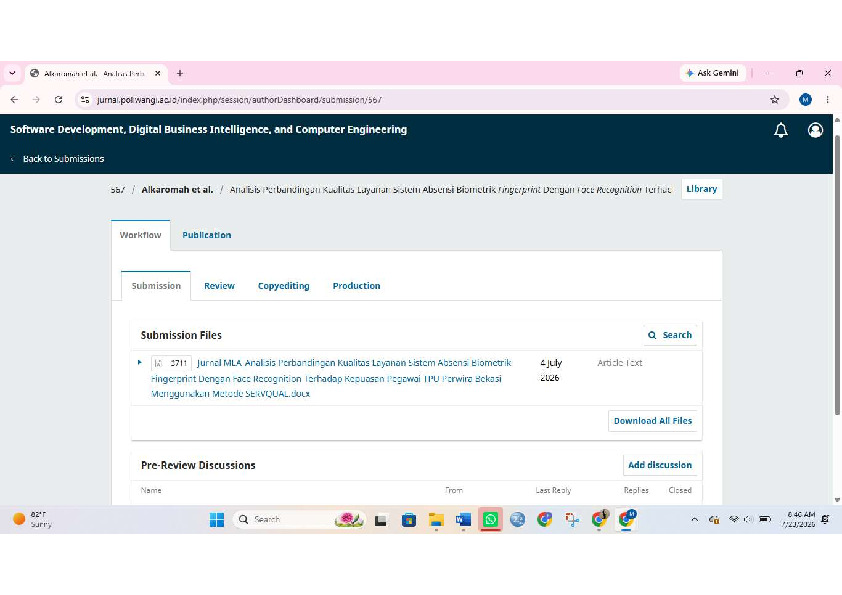842x595 pixels.
Task: Click Ask Gemini in Chrome
Action: (x=713, y=73)
